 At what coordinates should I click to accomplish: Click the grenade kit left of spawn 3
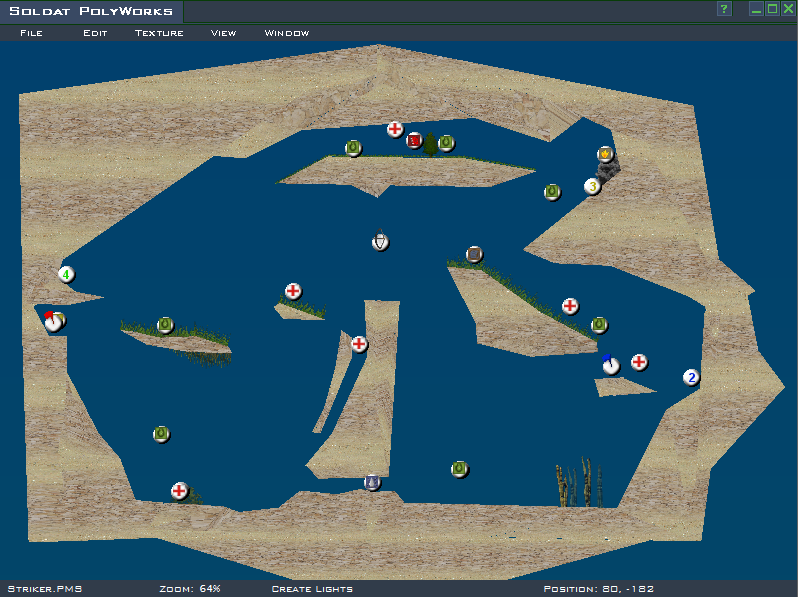tap(552, 192)
